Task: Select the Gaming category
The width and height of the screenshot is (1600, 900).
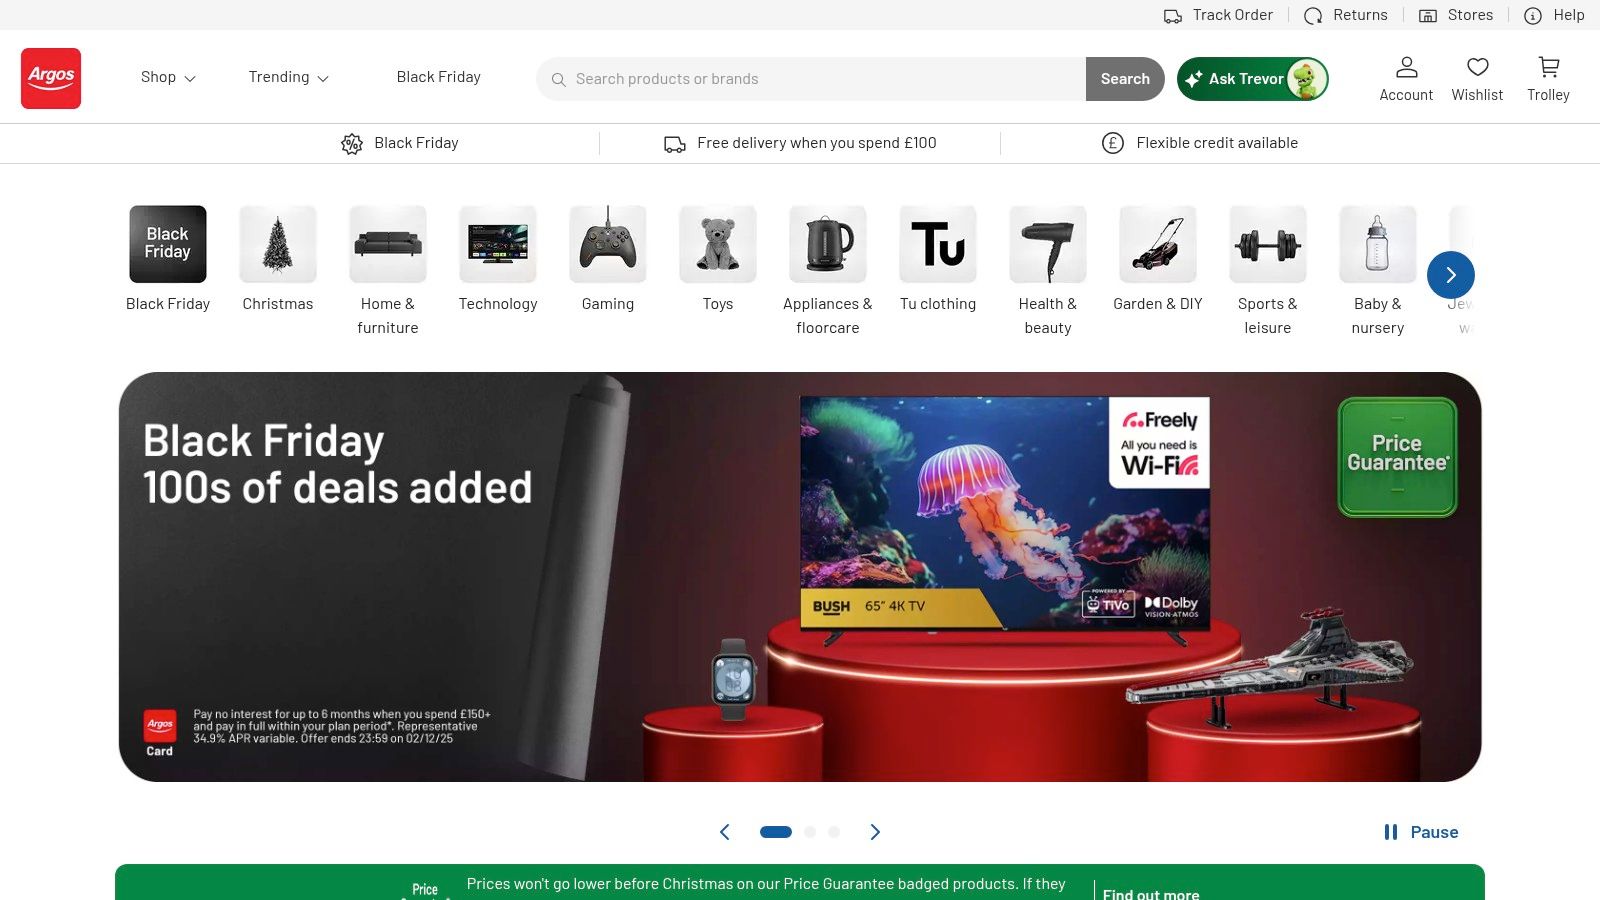Action: [x=607, y=258]
